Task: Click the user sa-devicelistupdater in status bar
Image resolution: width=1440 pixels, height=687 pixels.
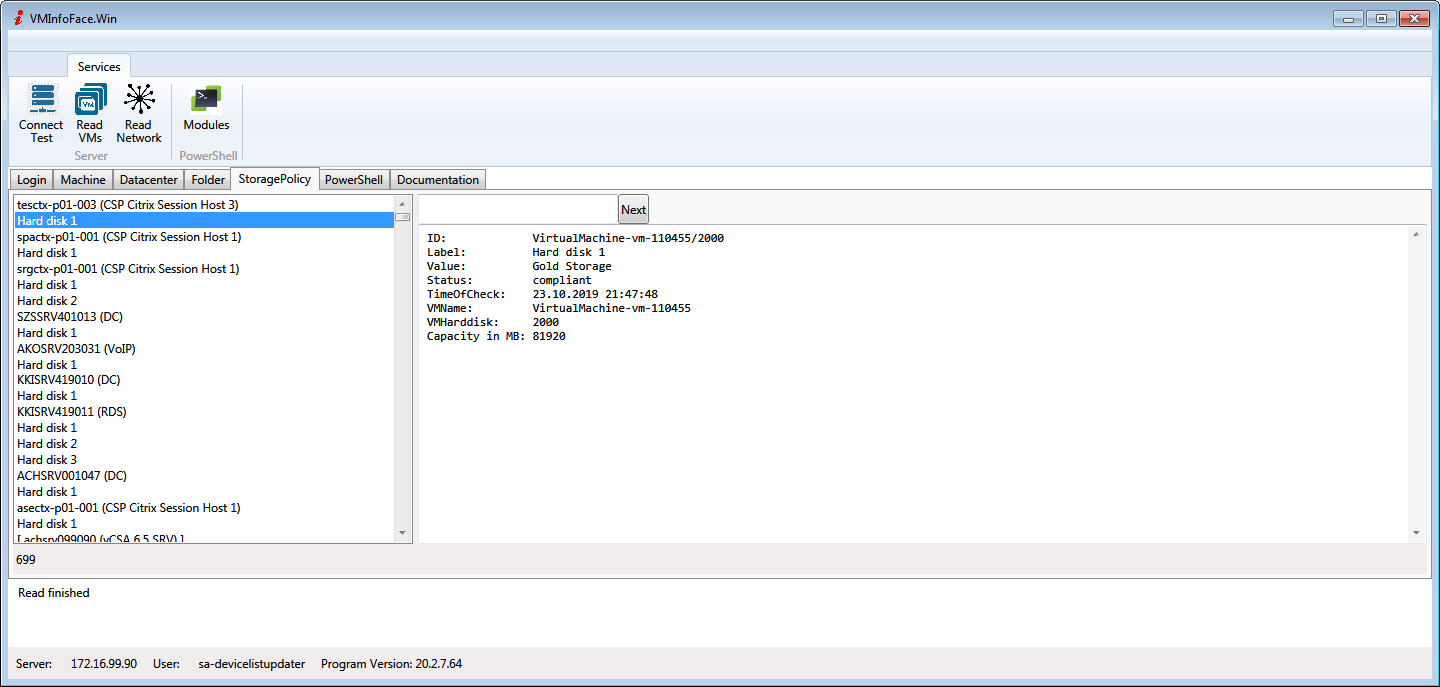Action: 250,664
